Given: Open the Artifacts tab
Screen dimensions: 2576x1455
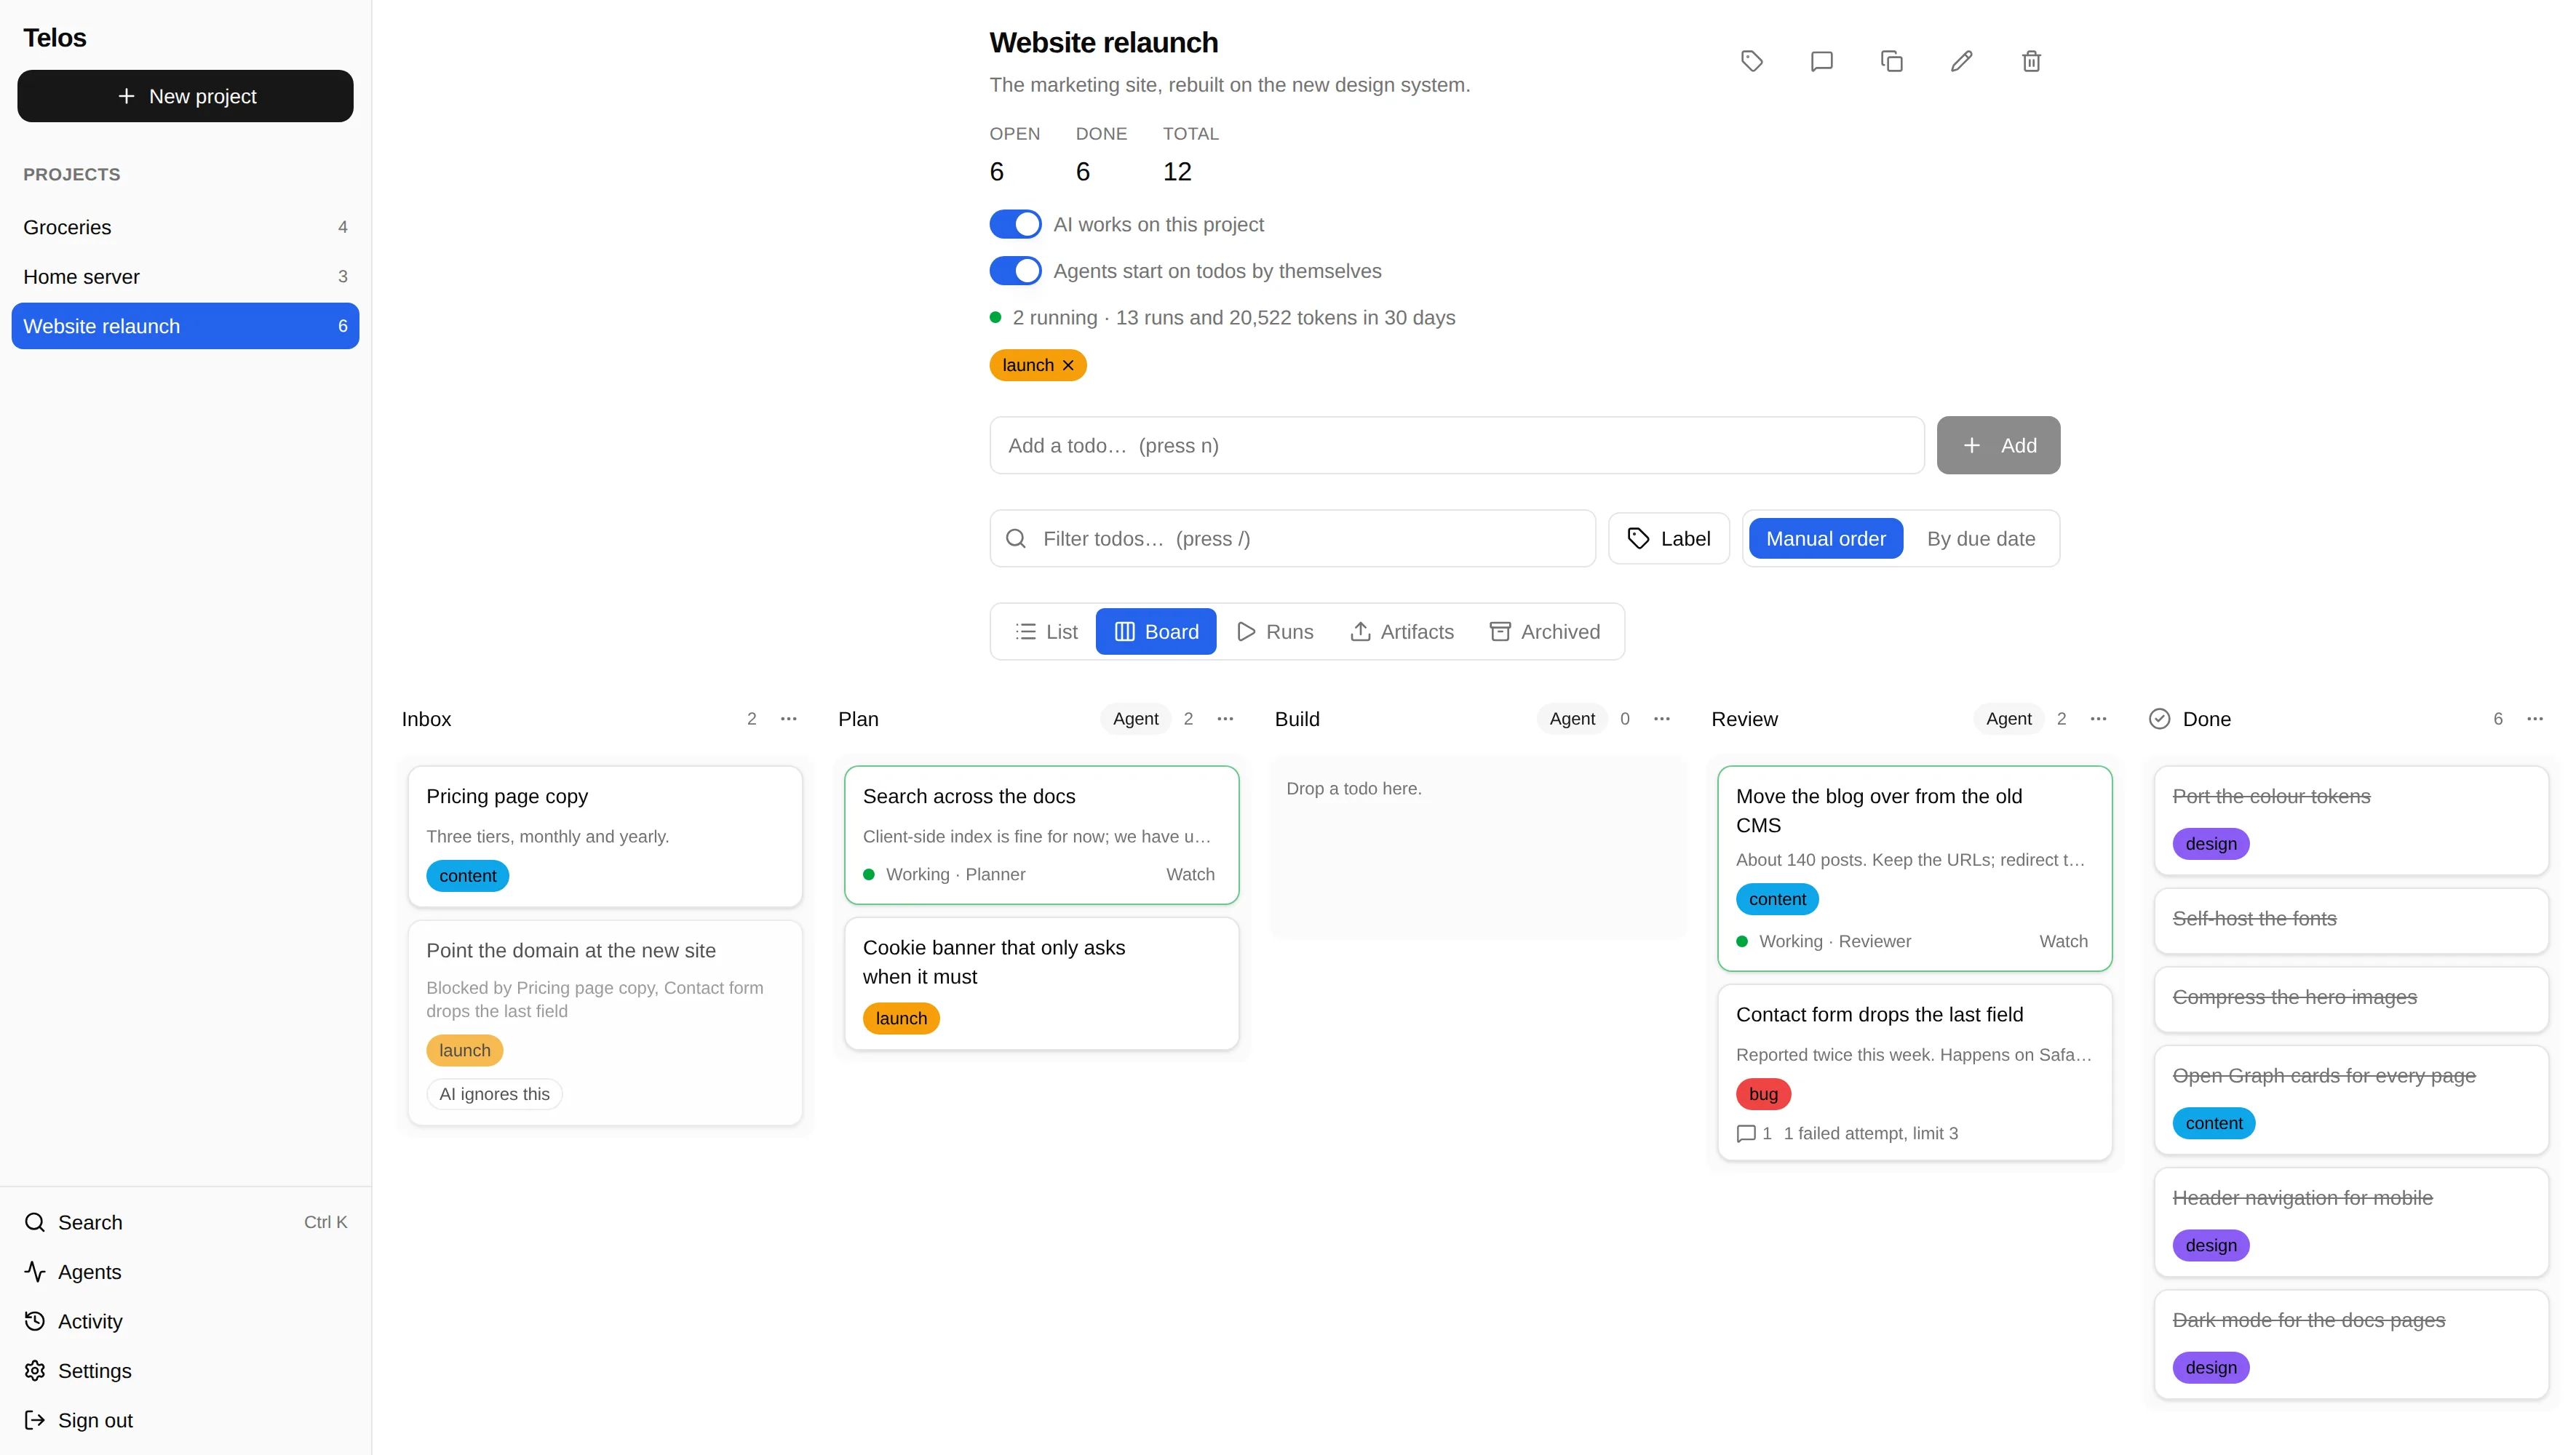Looking at the screenshot, I should [x=1402, y=631].
